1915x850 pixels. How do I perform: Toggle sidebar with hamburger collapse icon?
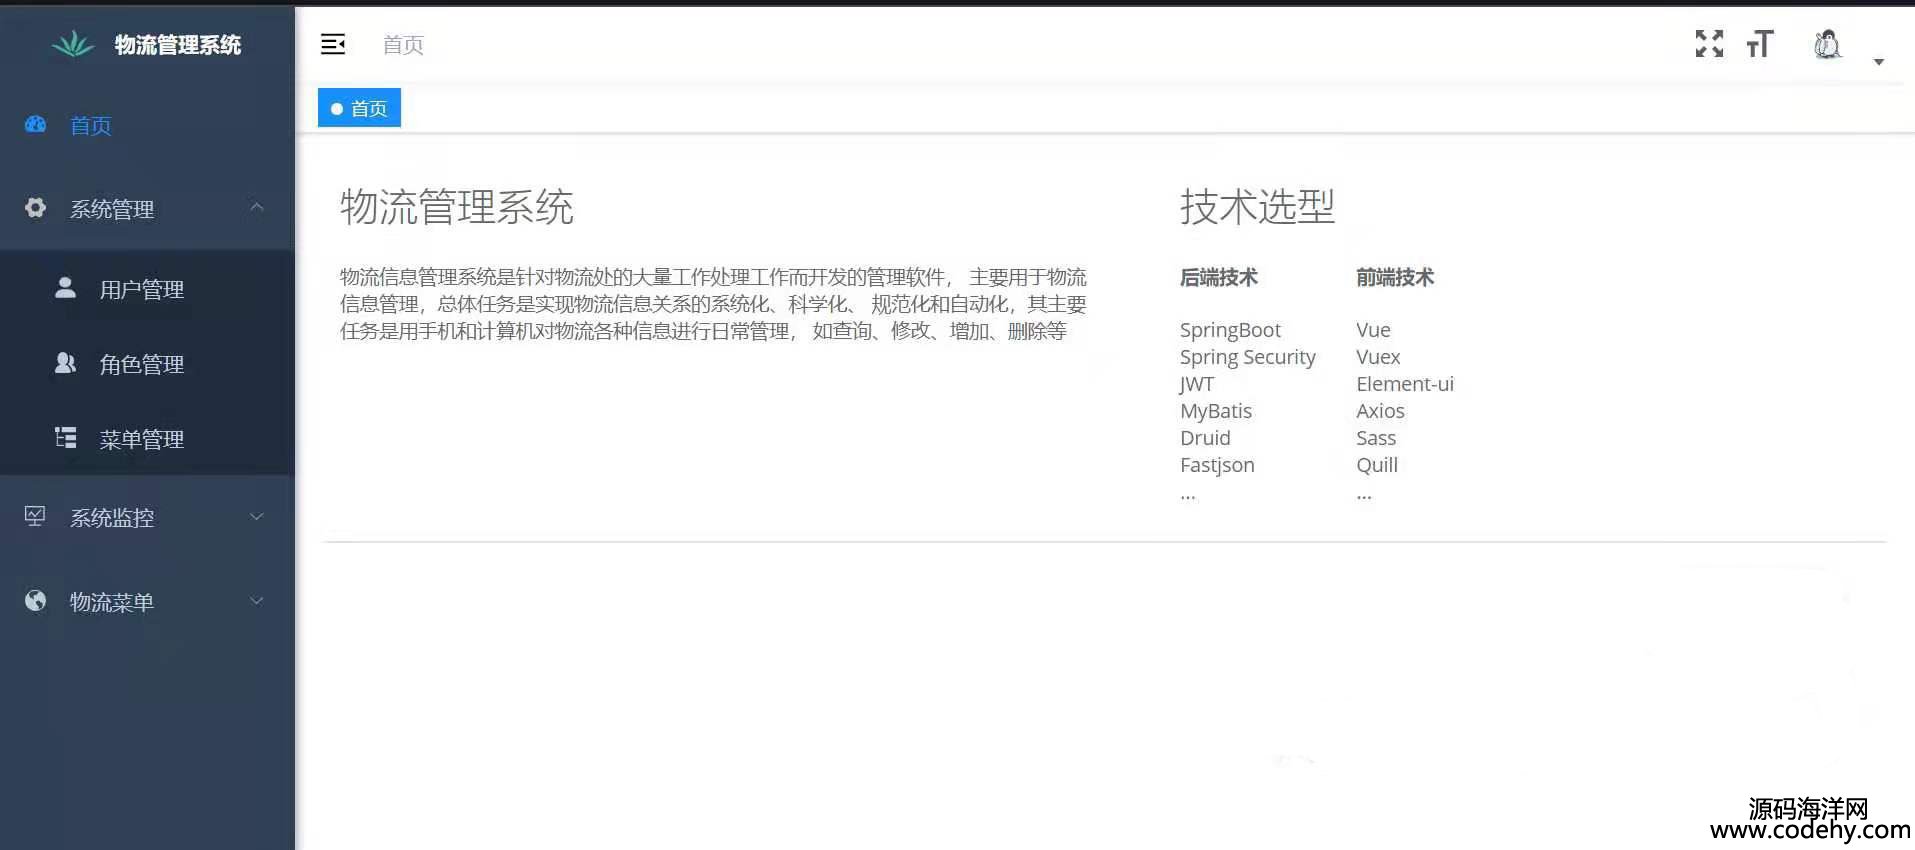(x=333, y=44)
